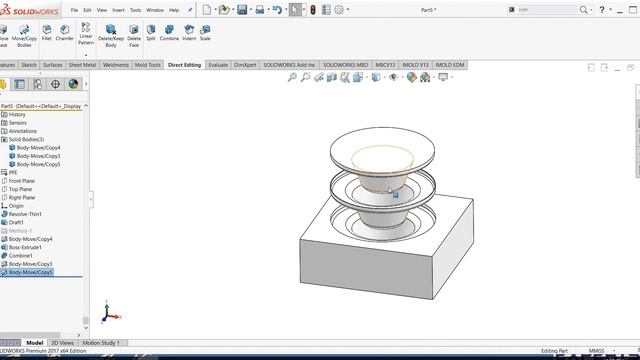
Task: Open the Window menu
Action: point(155,10)
